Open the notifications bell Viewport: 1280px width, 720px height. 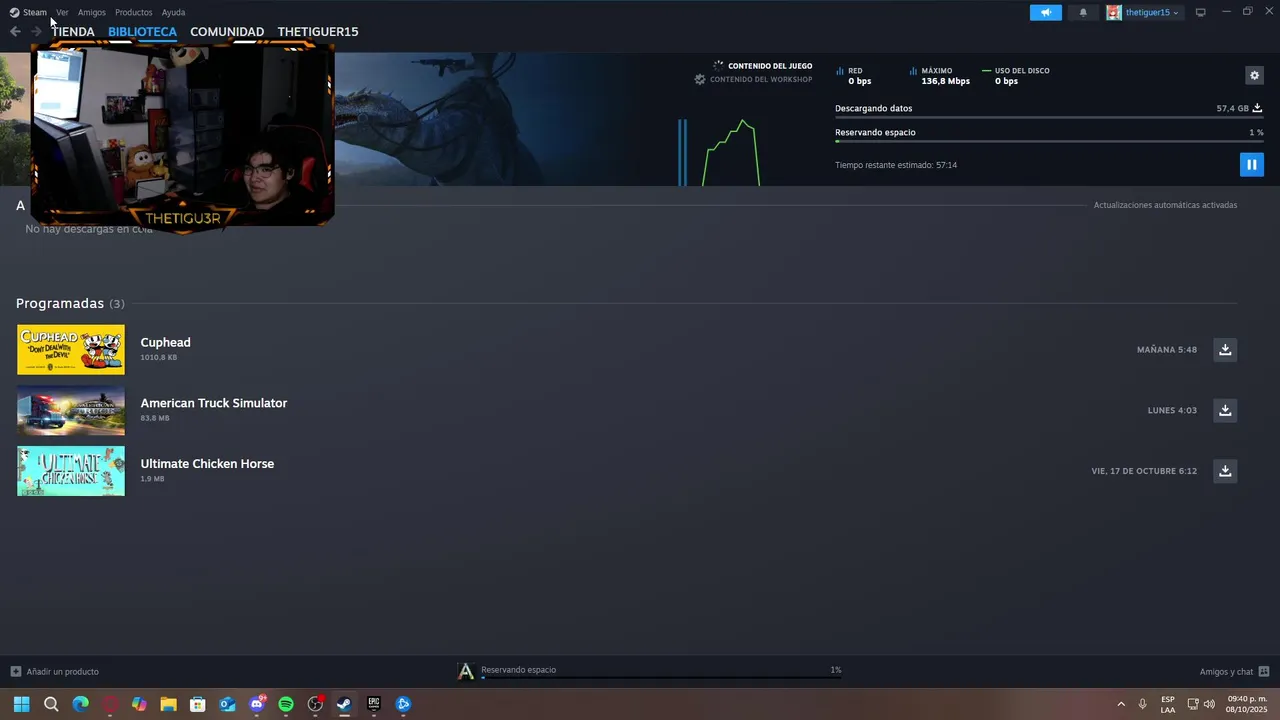[1083, 12]
